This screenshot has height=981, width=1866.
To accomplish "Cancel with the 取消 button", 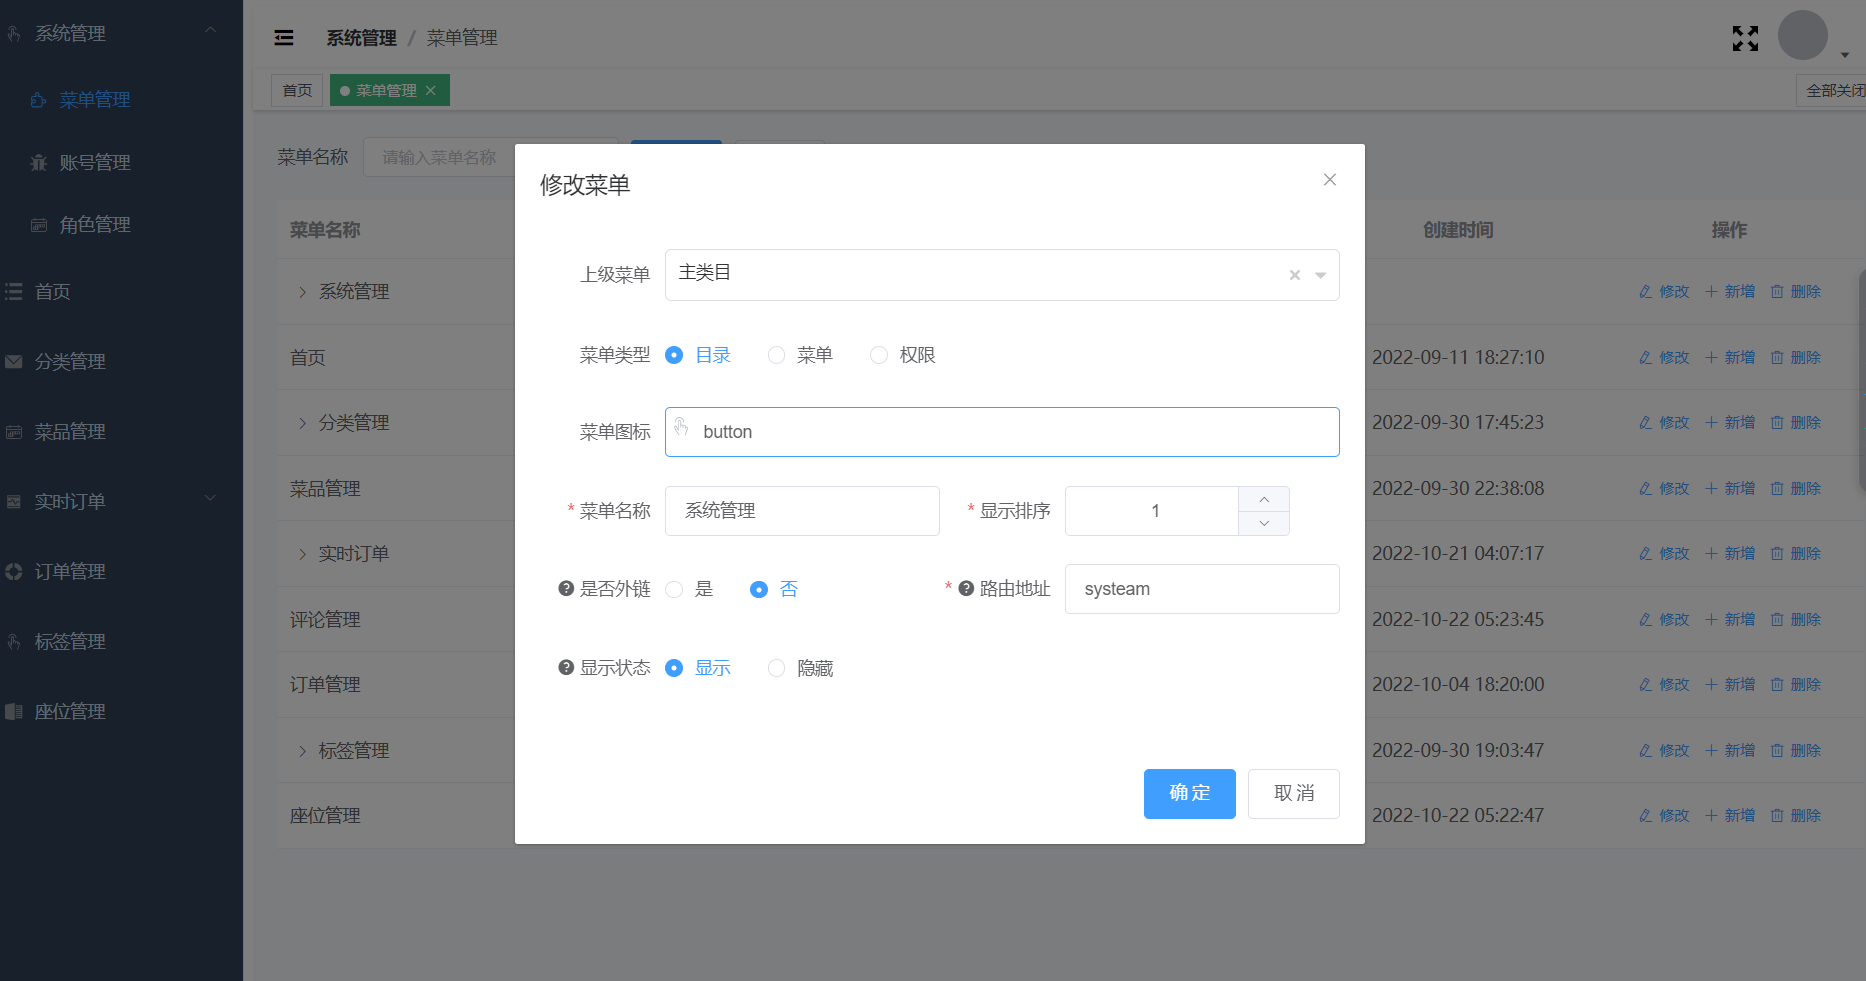I will (1294, 794).
